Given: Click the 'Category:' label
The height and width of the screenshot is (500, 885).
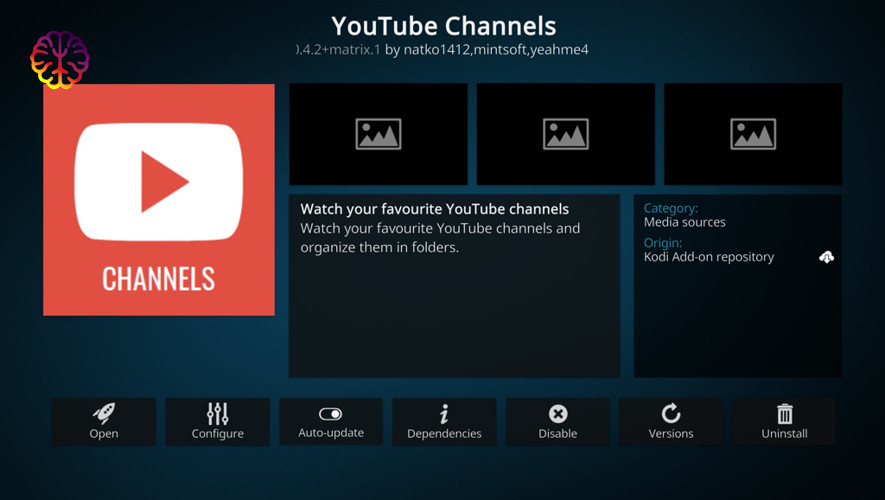Looking at the screenshot, I should (x=671, y=208).
